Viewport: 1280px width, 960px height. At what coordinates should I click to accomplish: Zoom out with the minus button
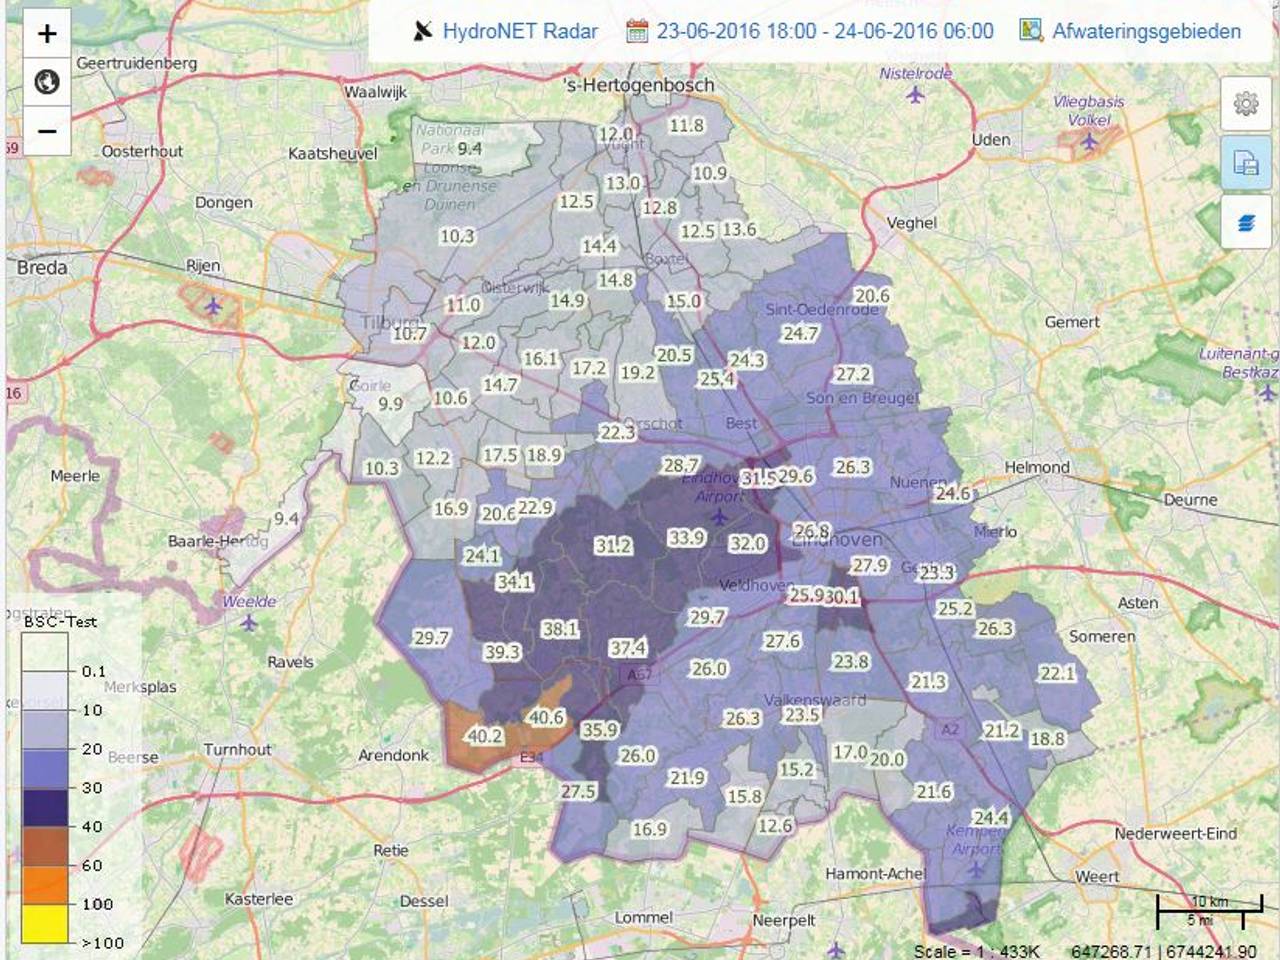pyautogui.click(x=46, y=130)
